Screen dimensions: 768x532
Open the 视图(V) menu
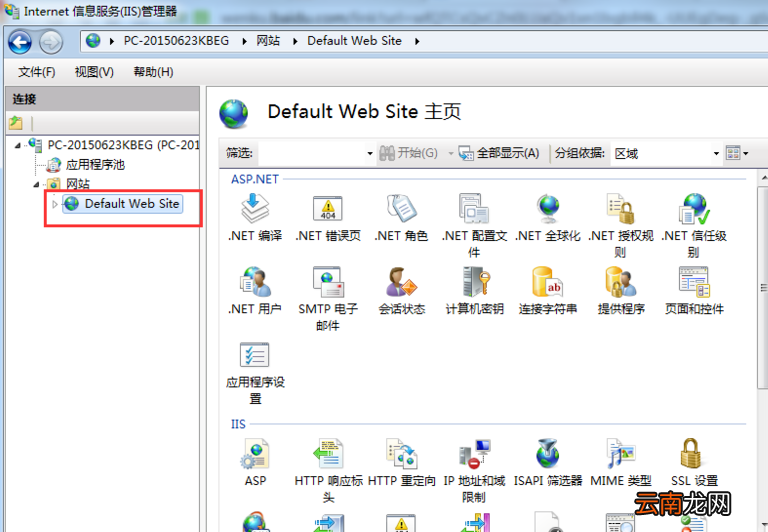(94, 72)
